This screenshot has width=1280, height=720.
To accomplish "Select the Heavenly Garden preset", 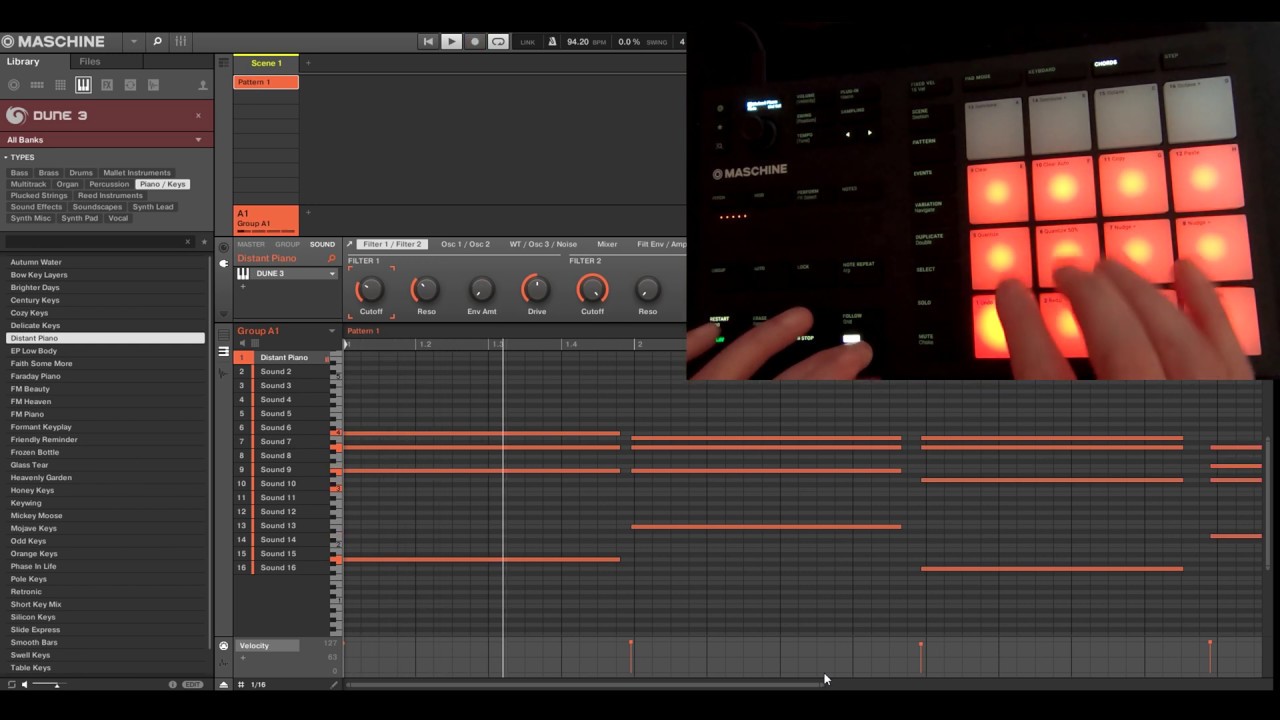I will (41, 478).
